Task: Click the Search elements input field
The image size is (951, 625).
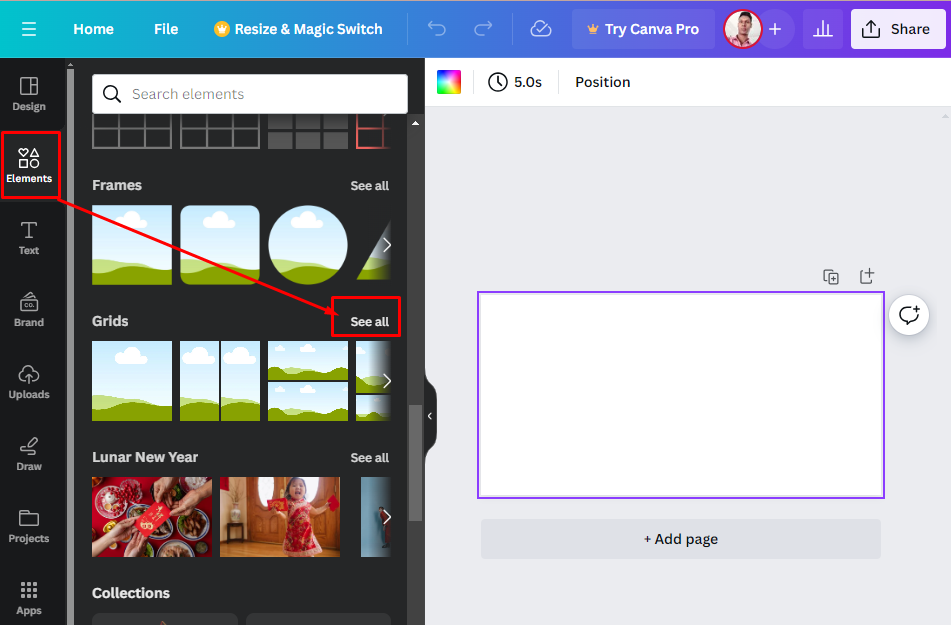Action: point(249,93)
